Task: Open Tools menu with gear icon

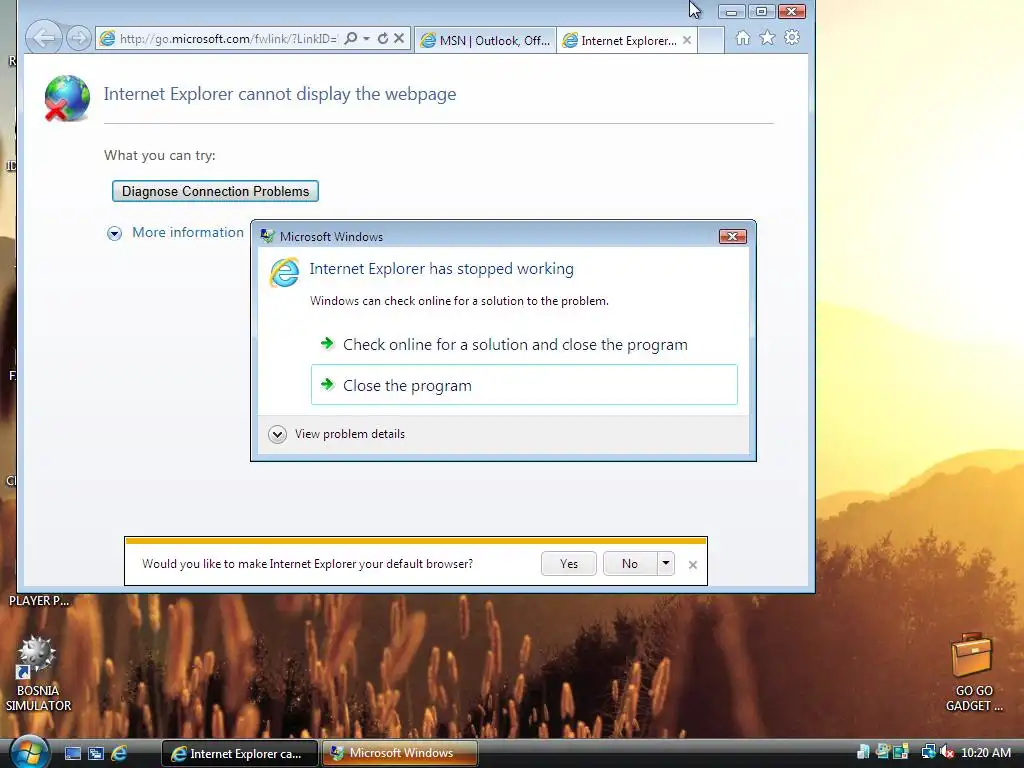Action: pos(792,38)
